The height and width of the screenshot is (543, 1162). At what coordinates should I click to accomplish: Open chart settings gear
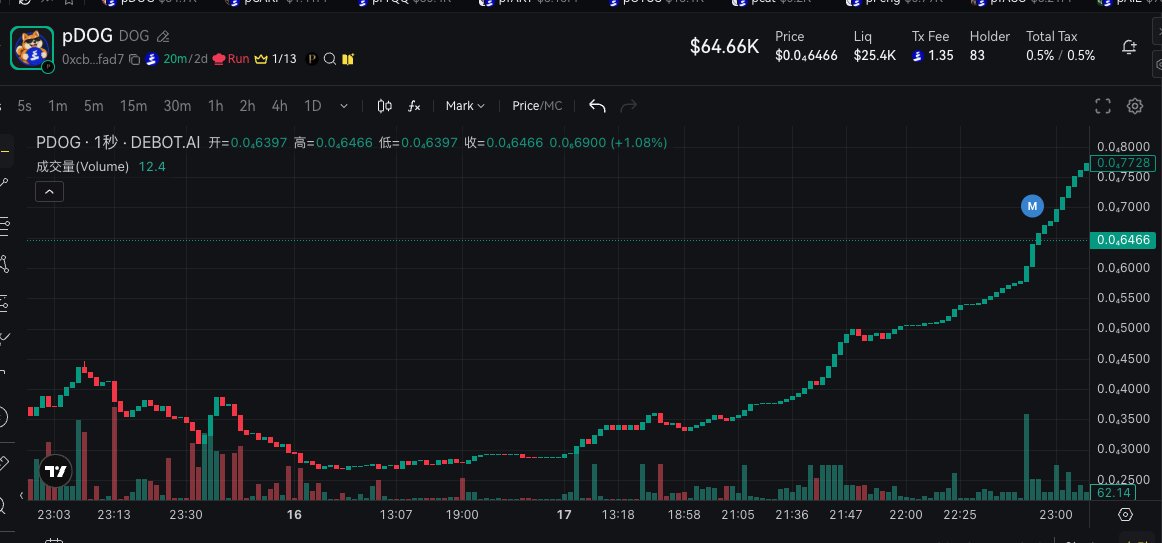pos(1135,106)
